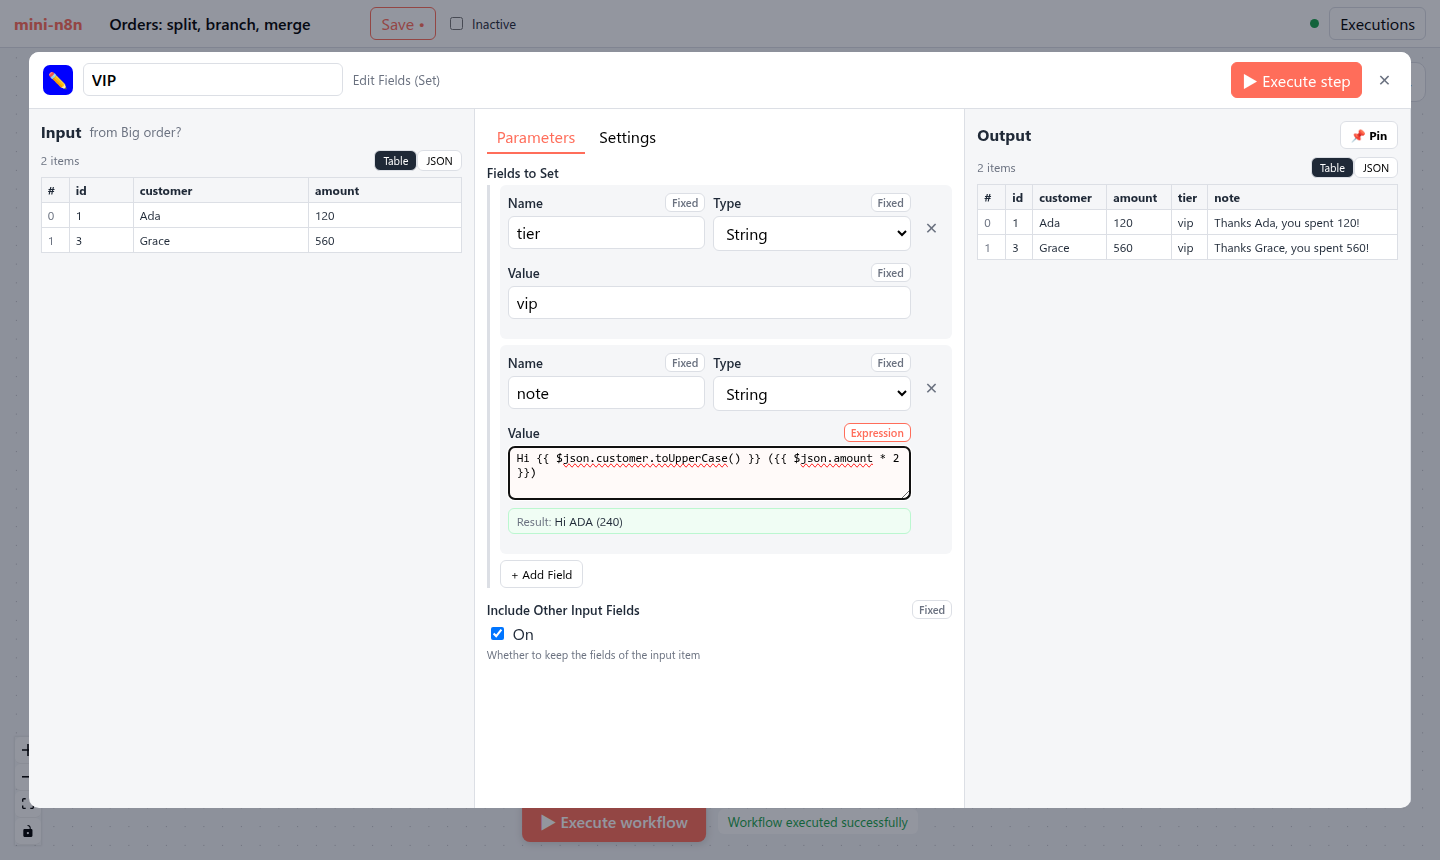
Task: Switch Output panel to JSON view
Action: point(1375,168)
